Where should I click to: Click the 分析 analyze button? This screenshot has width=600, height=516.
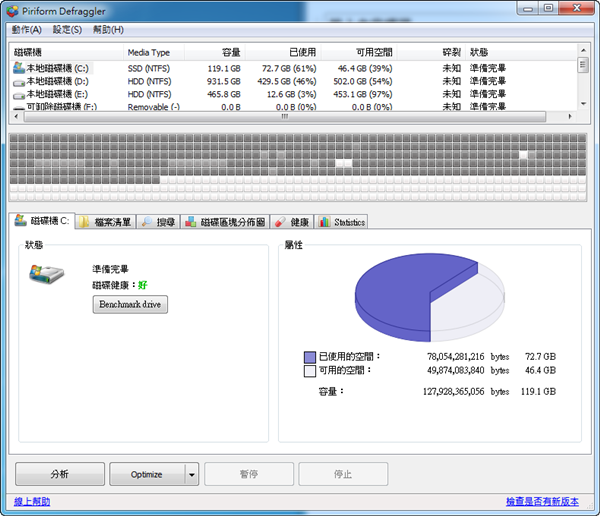click(60, 474)
